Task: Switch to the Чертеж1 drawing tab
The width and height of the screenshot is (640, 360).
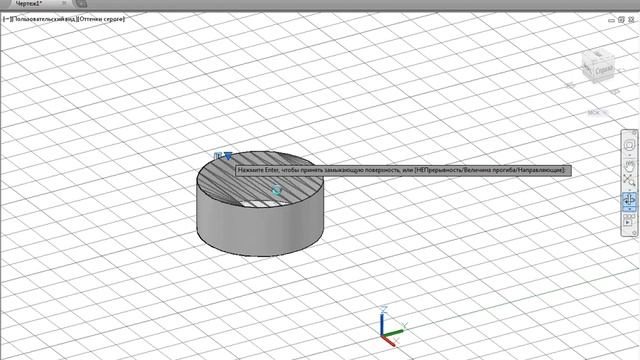Action: 29,3
